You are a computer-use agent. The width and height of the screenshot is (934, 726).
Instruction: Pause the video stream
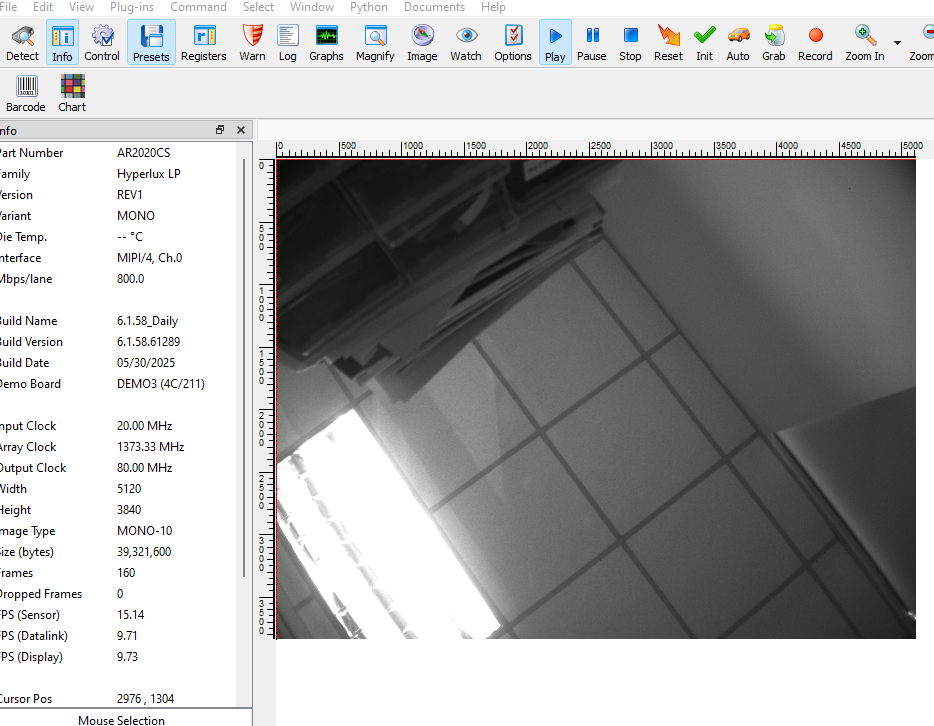point(591,42)
